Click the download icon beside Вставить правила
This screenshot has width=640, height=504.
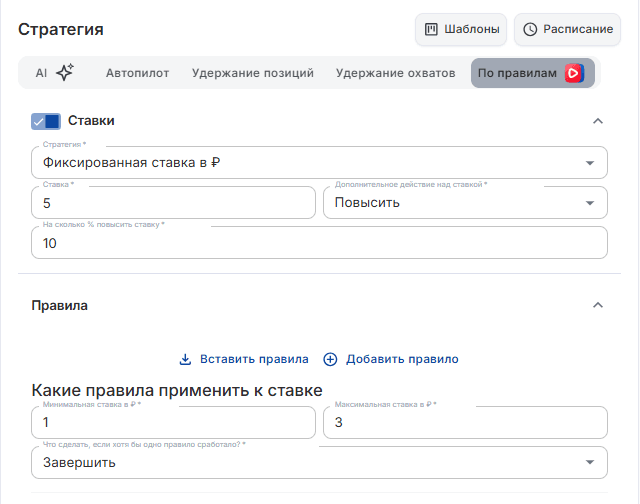coord(185,359)
